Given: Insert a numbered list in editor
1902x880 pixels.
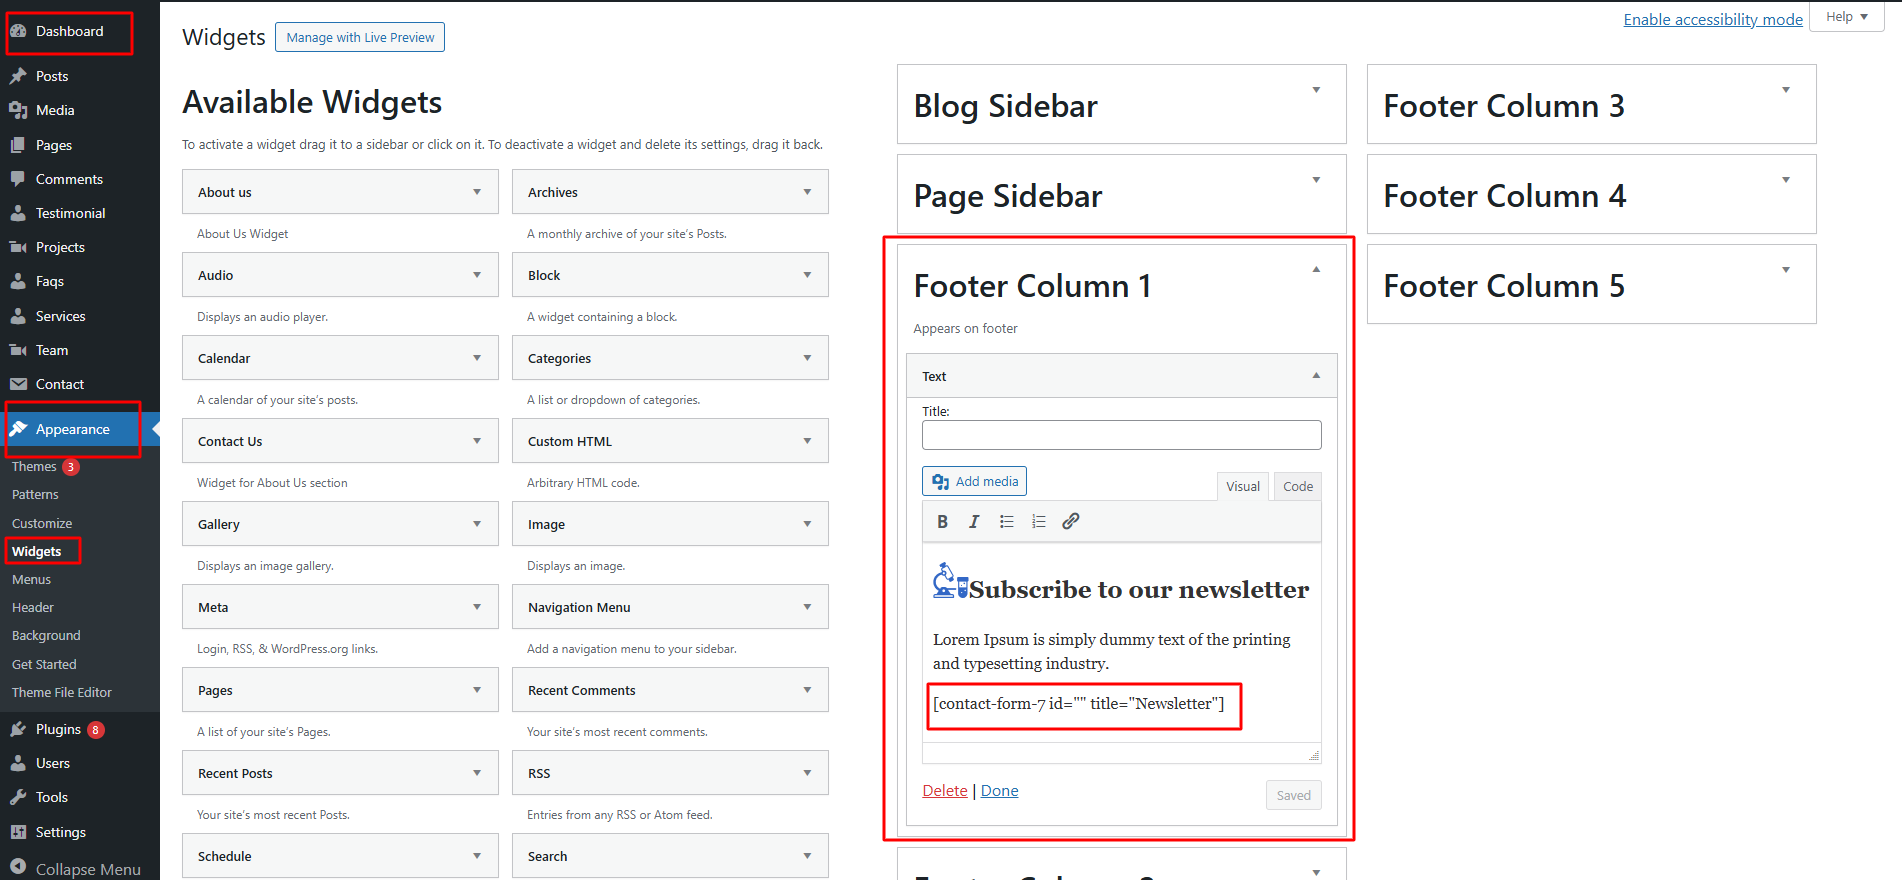Looking at the screenshot, I should click(1038, 521).
